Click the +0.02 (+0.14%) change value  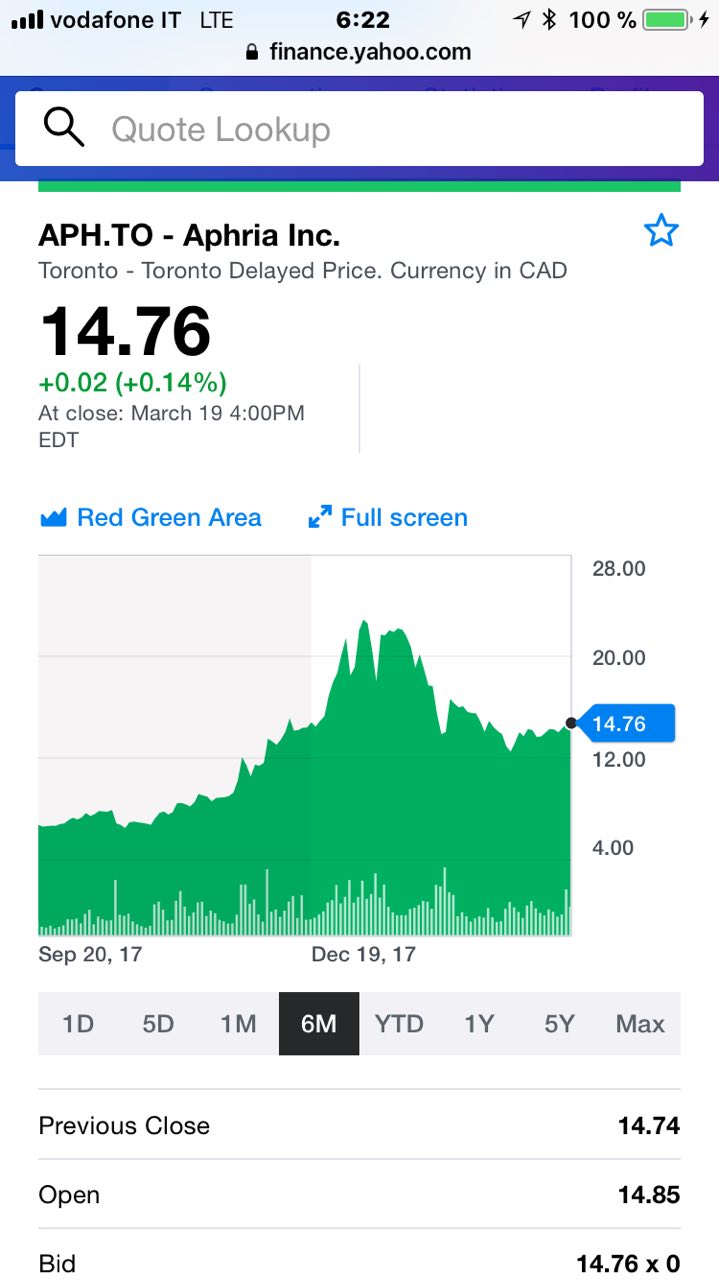click(133, 383)
